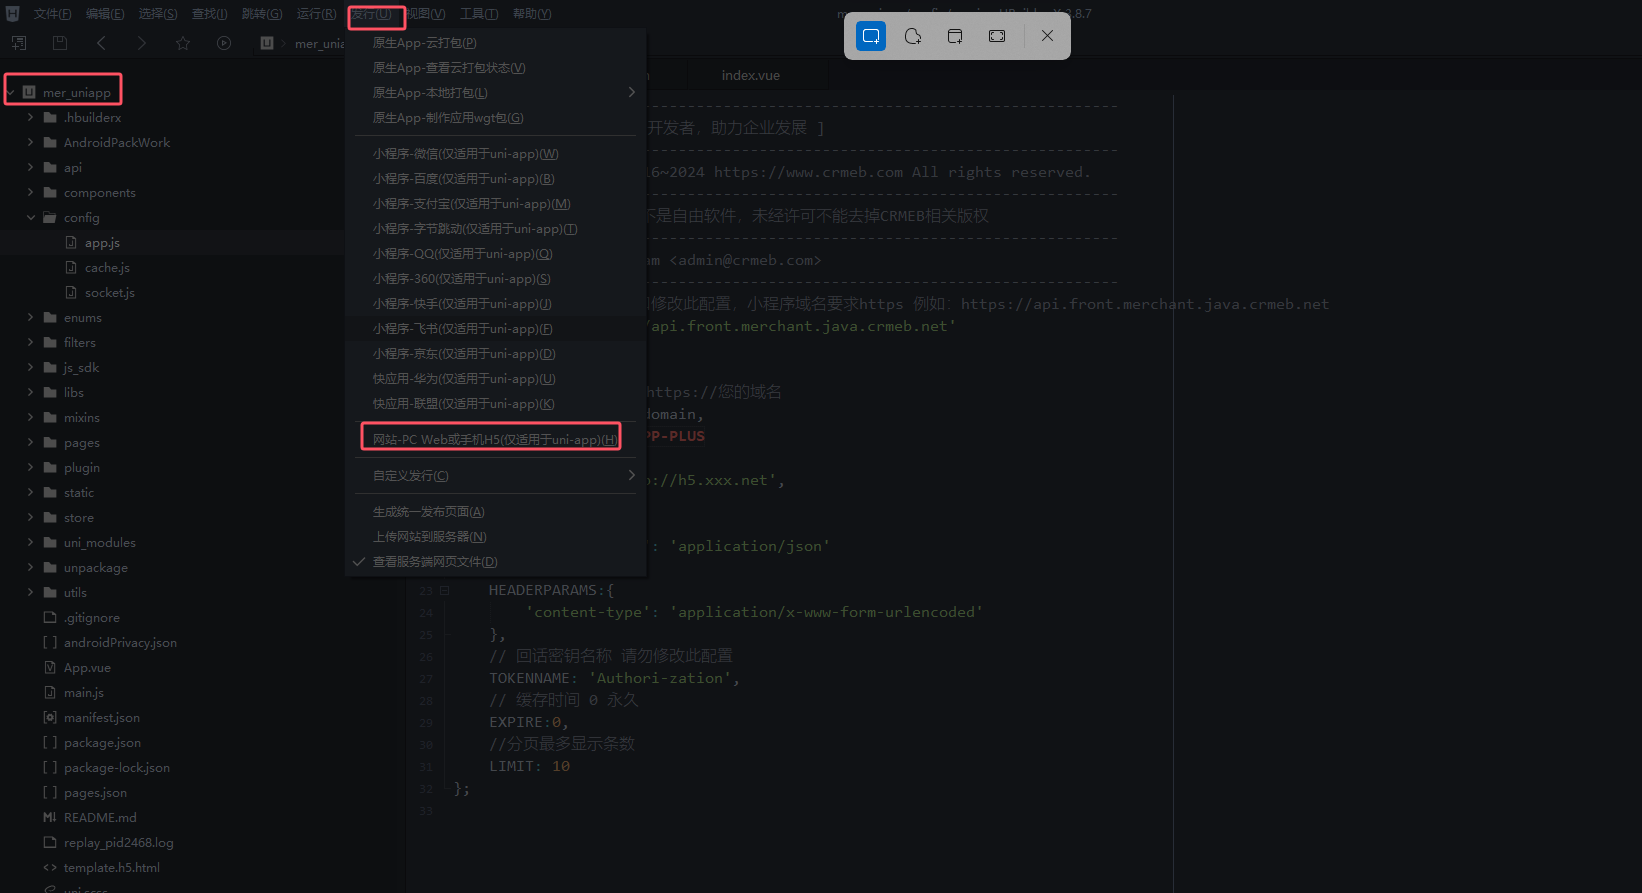The image size is (1642, 893).
Task: Open submenu arrow of 原生App-本地打包(L)
Action: point(631,92)
